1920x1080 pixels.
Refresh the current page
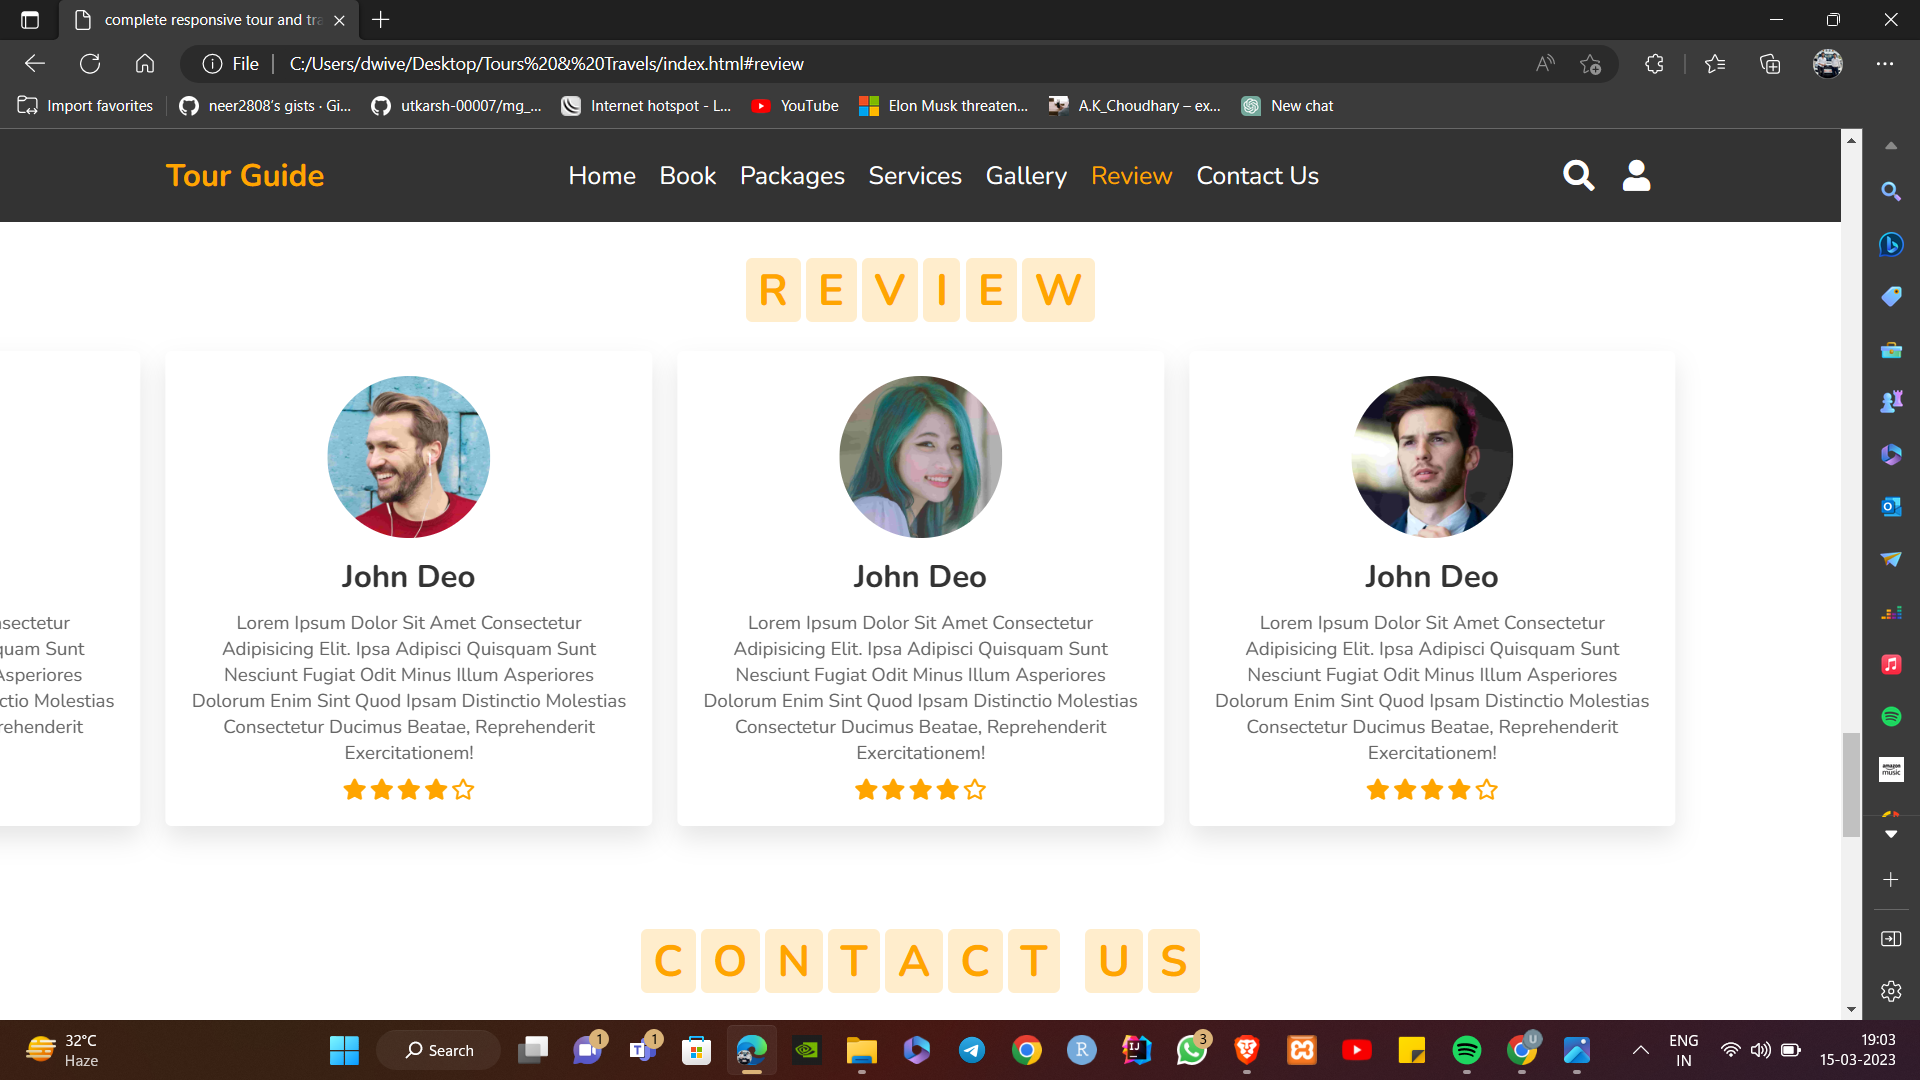pyautogui.click(x=90, y=64)
